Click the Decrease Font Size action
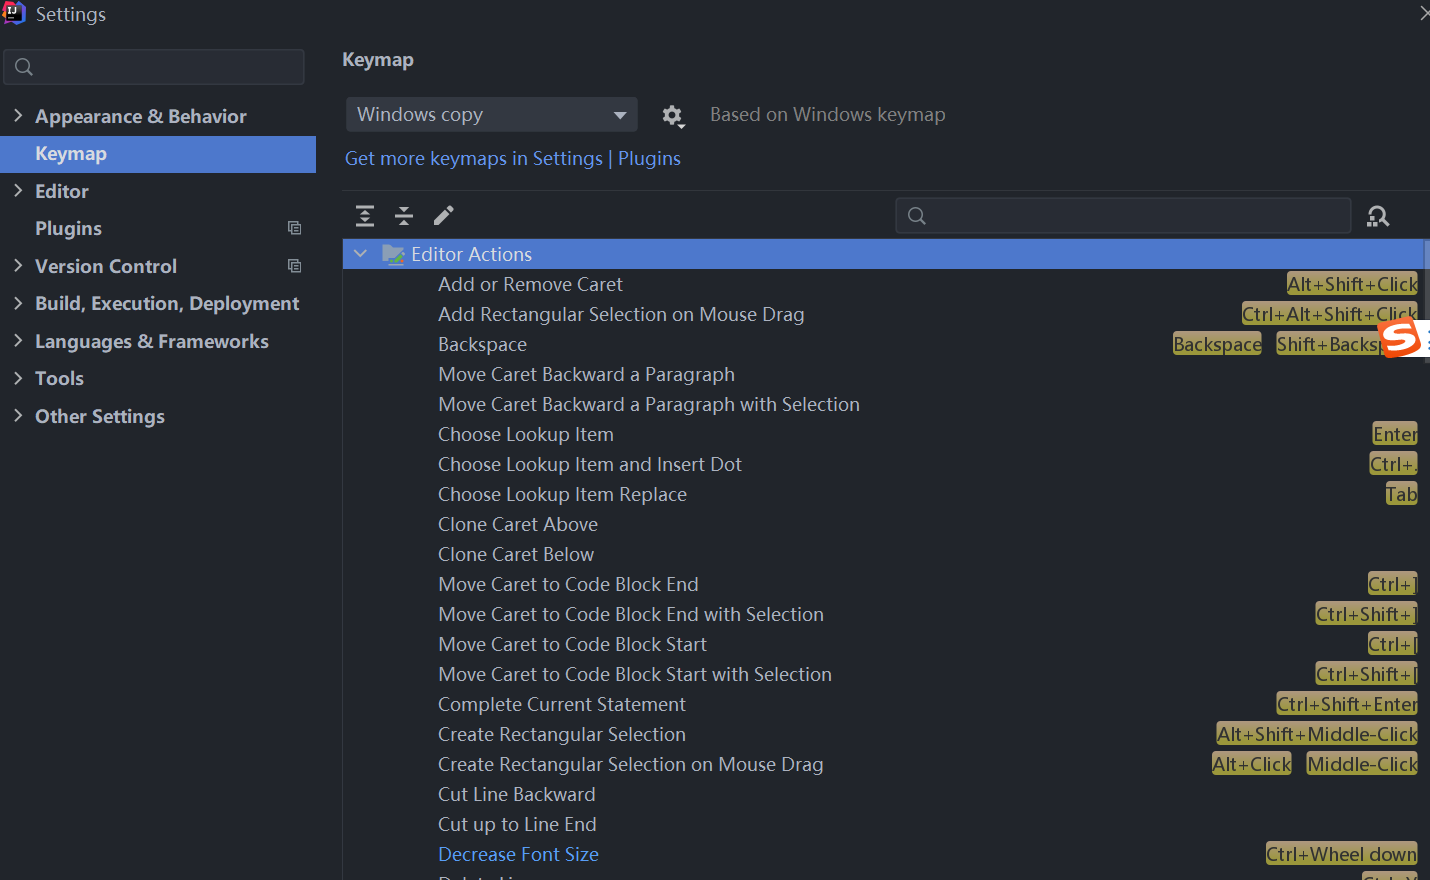This screenshot has width=1430, height=880. click(518, 854)
